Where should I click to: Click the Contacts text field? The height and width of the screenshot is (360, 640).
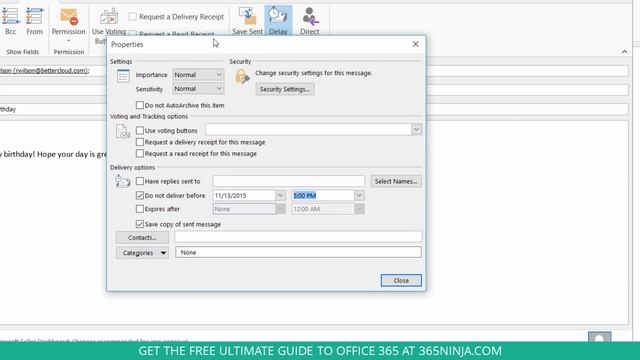(x=298, y=237)
